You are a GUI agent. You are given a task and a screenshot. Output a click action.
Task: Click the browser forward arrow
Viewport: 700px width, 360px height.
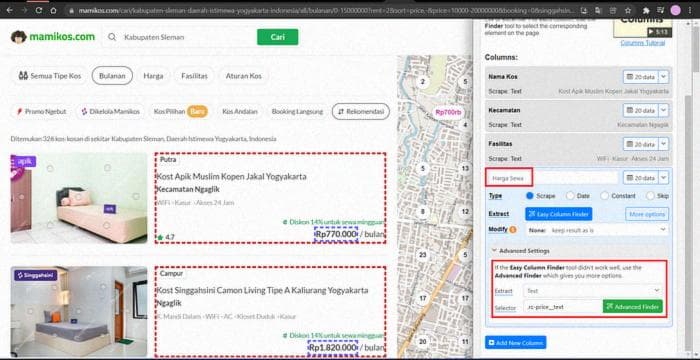[x=25, y=10]
